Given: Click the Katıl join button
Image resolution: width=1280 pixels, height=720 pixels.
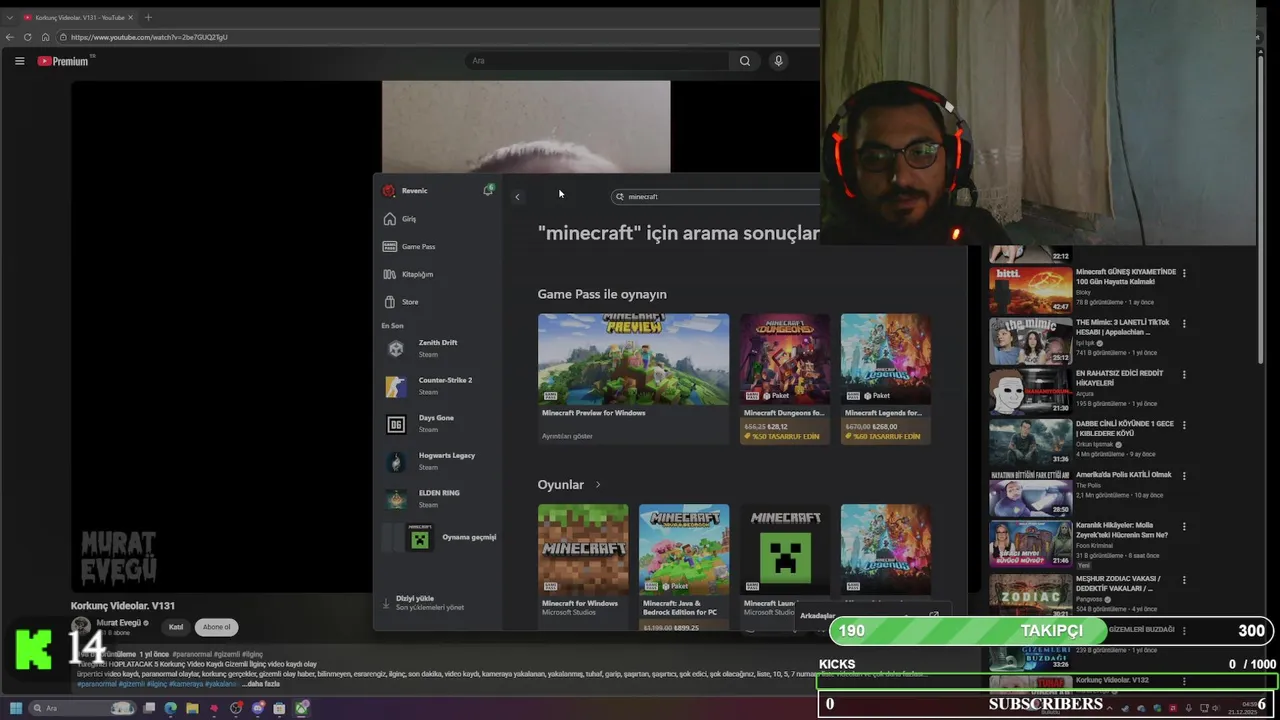Looking at the screenshot, I should pos(176,627).
